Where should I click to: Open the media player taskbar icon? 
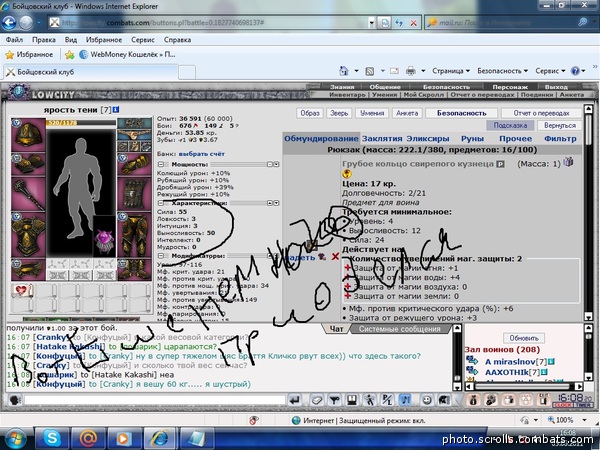pyautogui.click(x=124, y=438)
